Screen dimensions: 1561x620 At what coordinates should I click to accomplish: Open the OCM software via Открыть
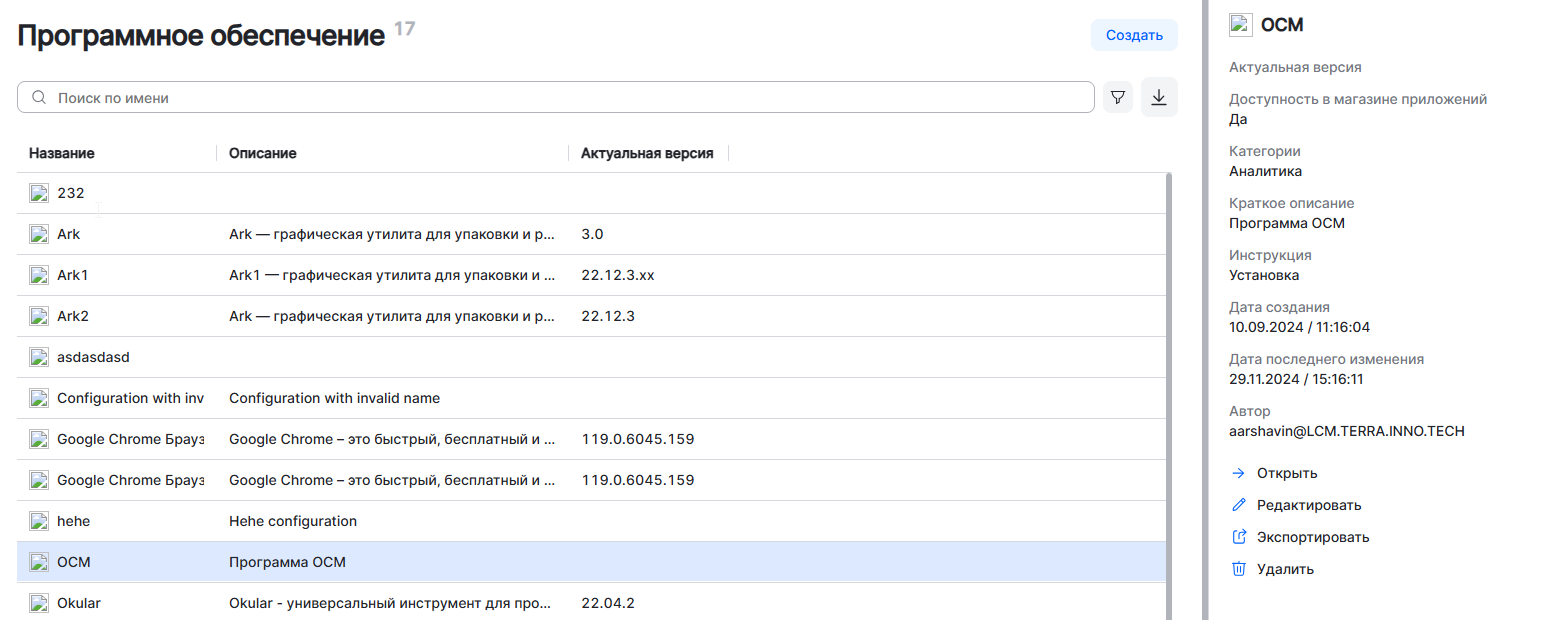[1286, 473]
